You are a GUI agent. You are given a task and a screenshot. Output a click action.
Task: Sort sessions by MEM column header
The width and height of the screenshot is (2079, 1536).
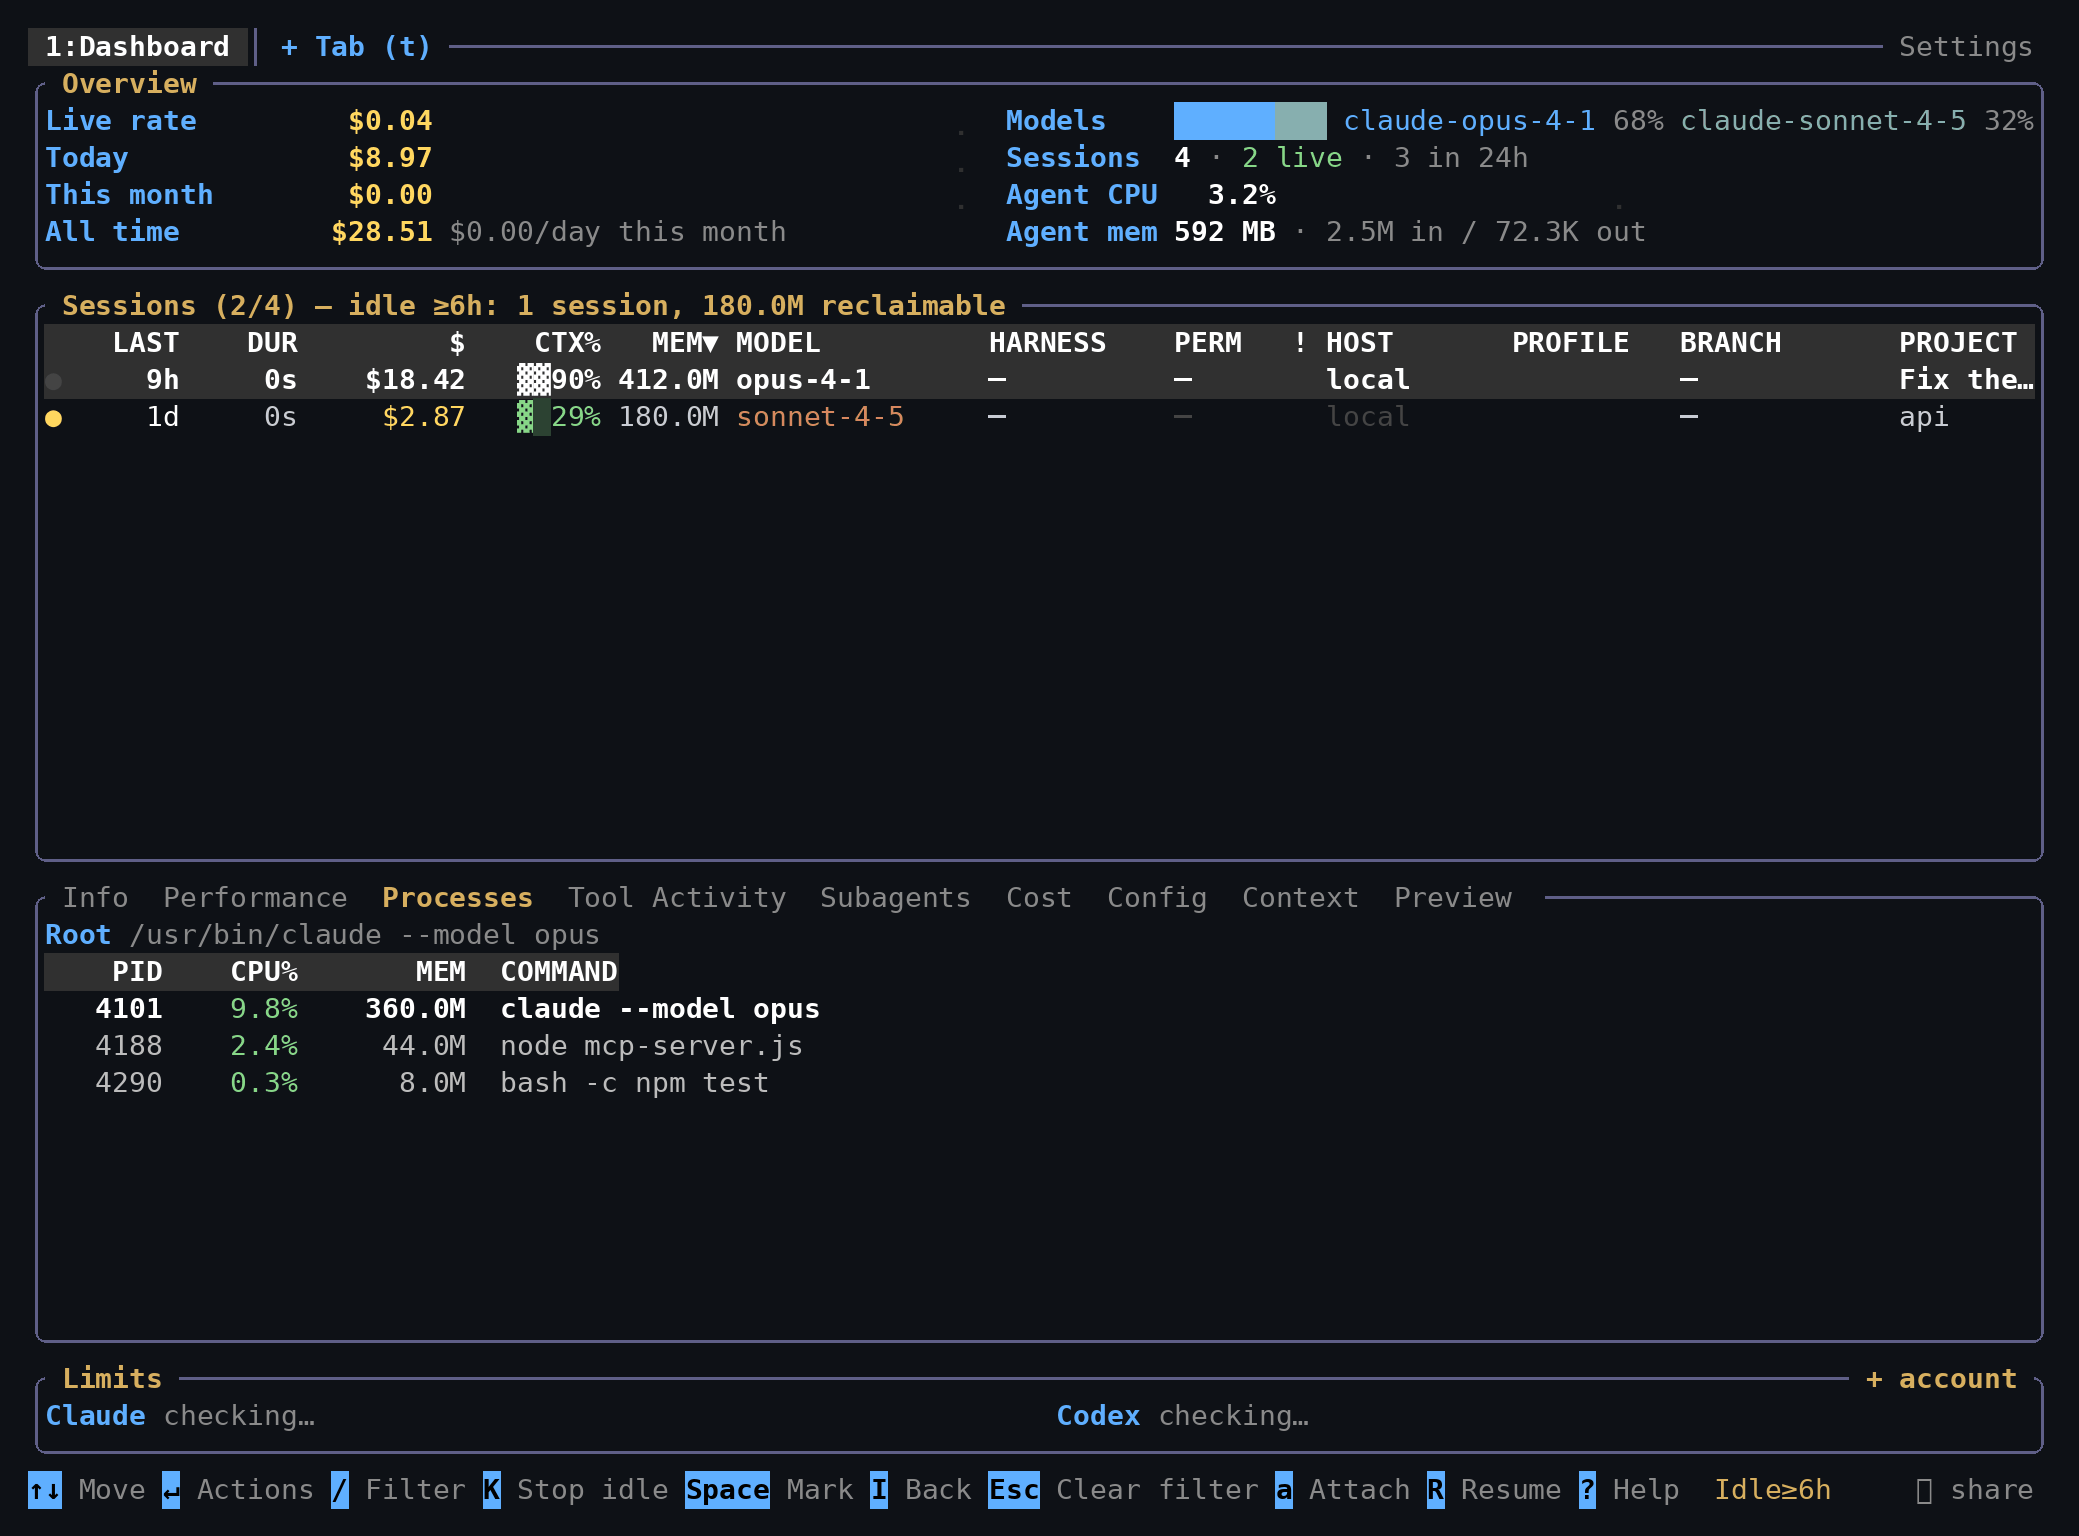[685, 343]
